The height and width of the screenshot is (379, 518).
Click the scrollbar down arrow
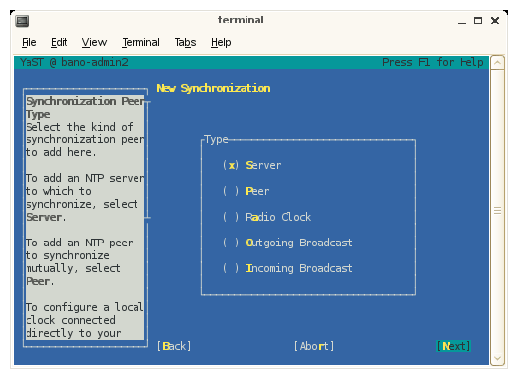497,358
